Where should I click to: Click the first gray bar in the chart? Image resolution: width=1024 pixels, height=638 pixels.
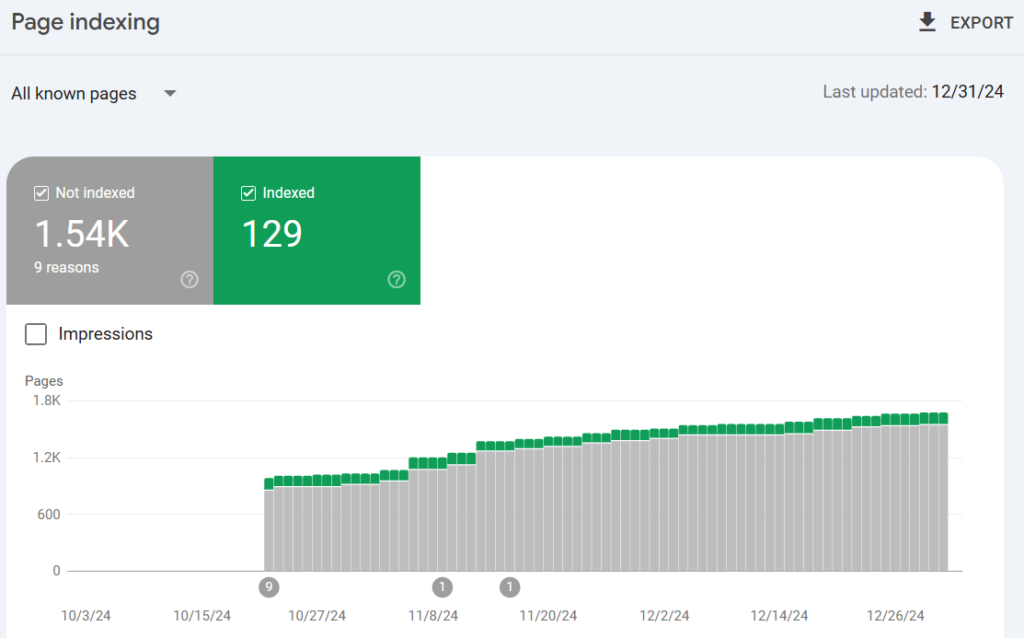point(269,530)
